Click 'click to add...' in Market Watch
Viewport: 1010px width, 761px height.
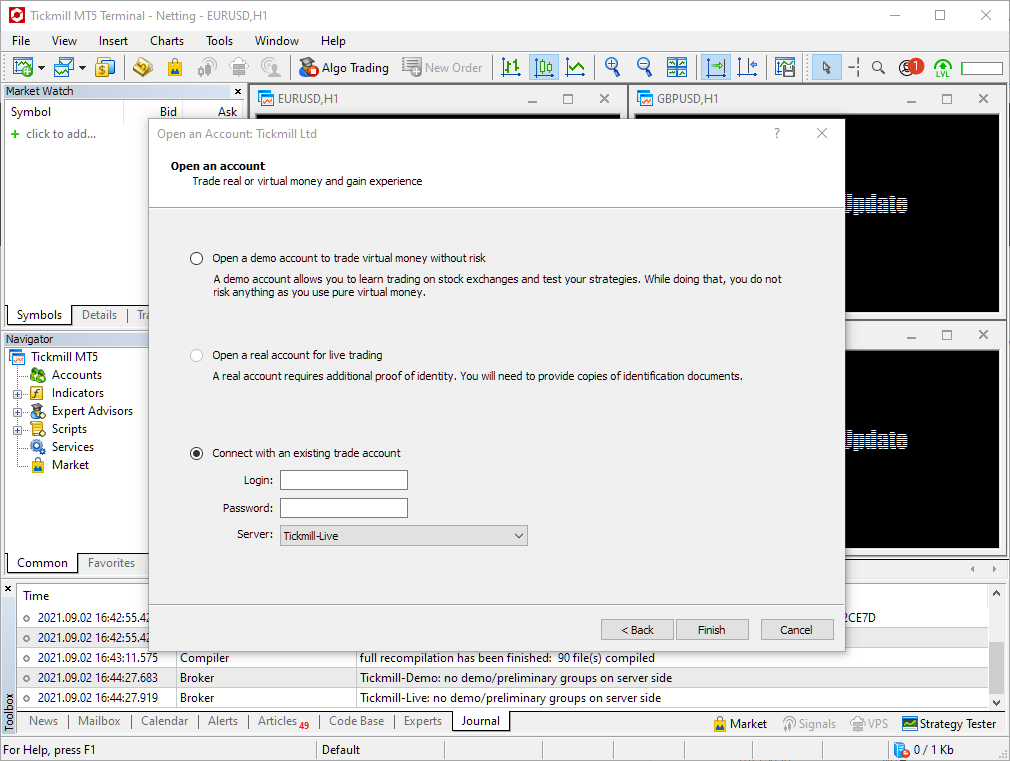tap(61, 134)
